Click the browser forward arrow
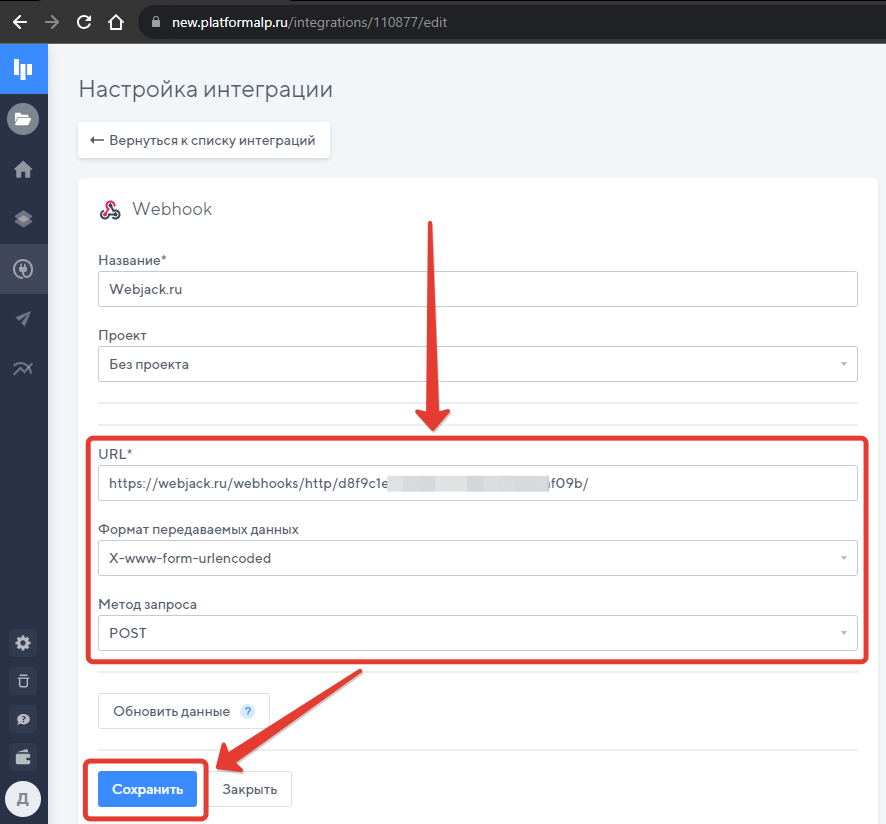Screen dimensions: 886x824 pyautogui.click(x=51, y=22)
